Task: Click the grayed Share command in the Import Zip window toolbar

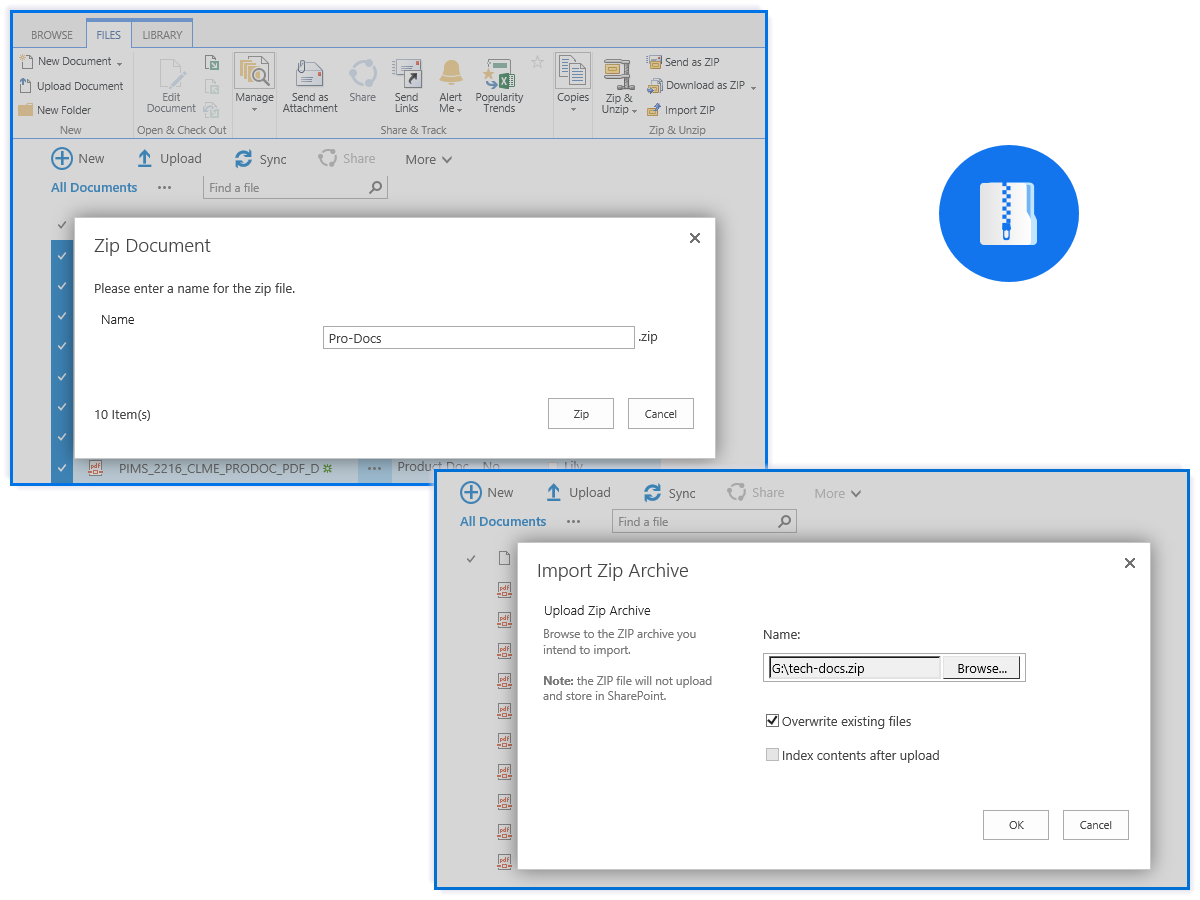Action: point(755,492)
